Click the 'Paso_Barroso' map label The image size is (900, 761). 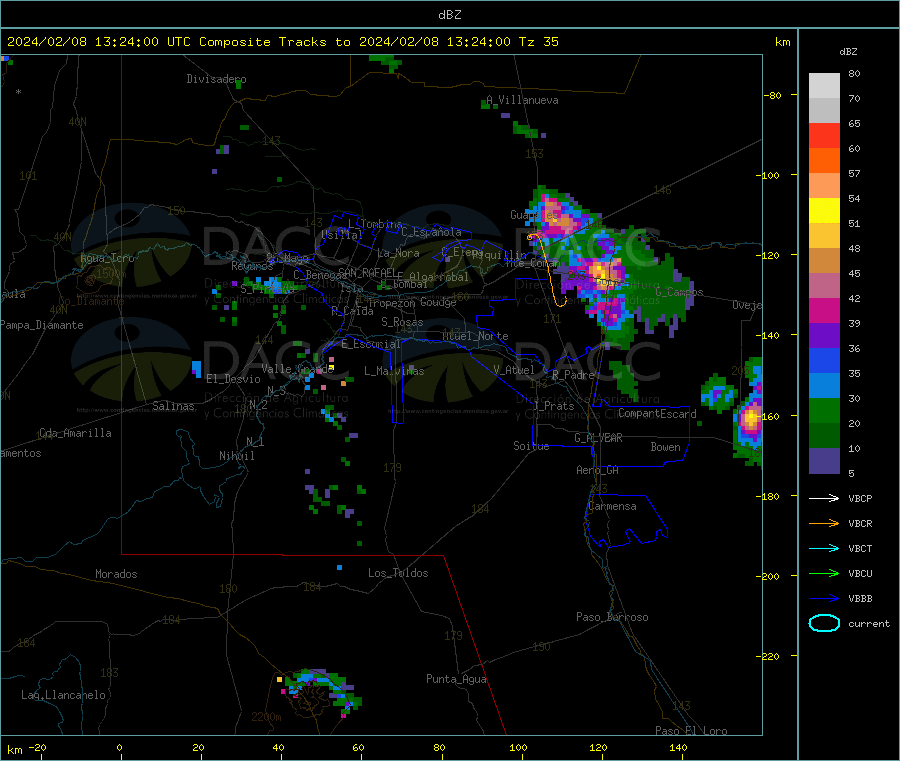612,617
